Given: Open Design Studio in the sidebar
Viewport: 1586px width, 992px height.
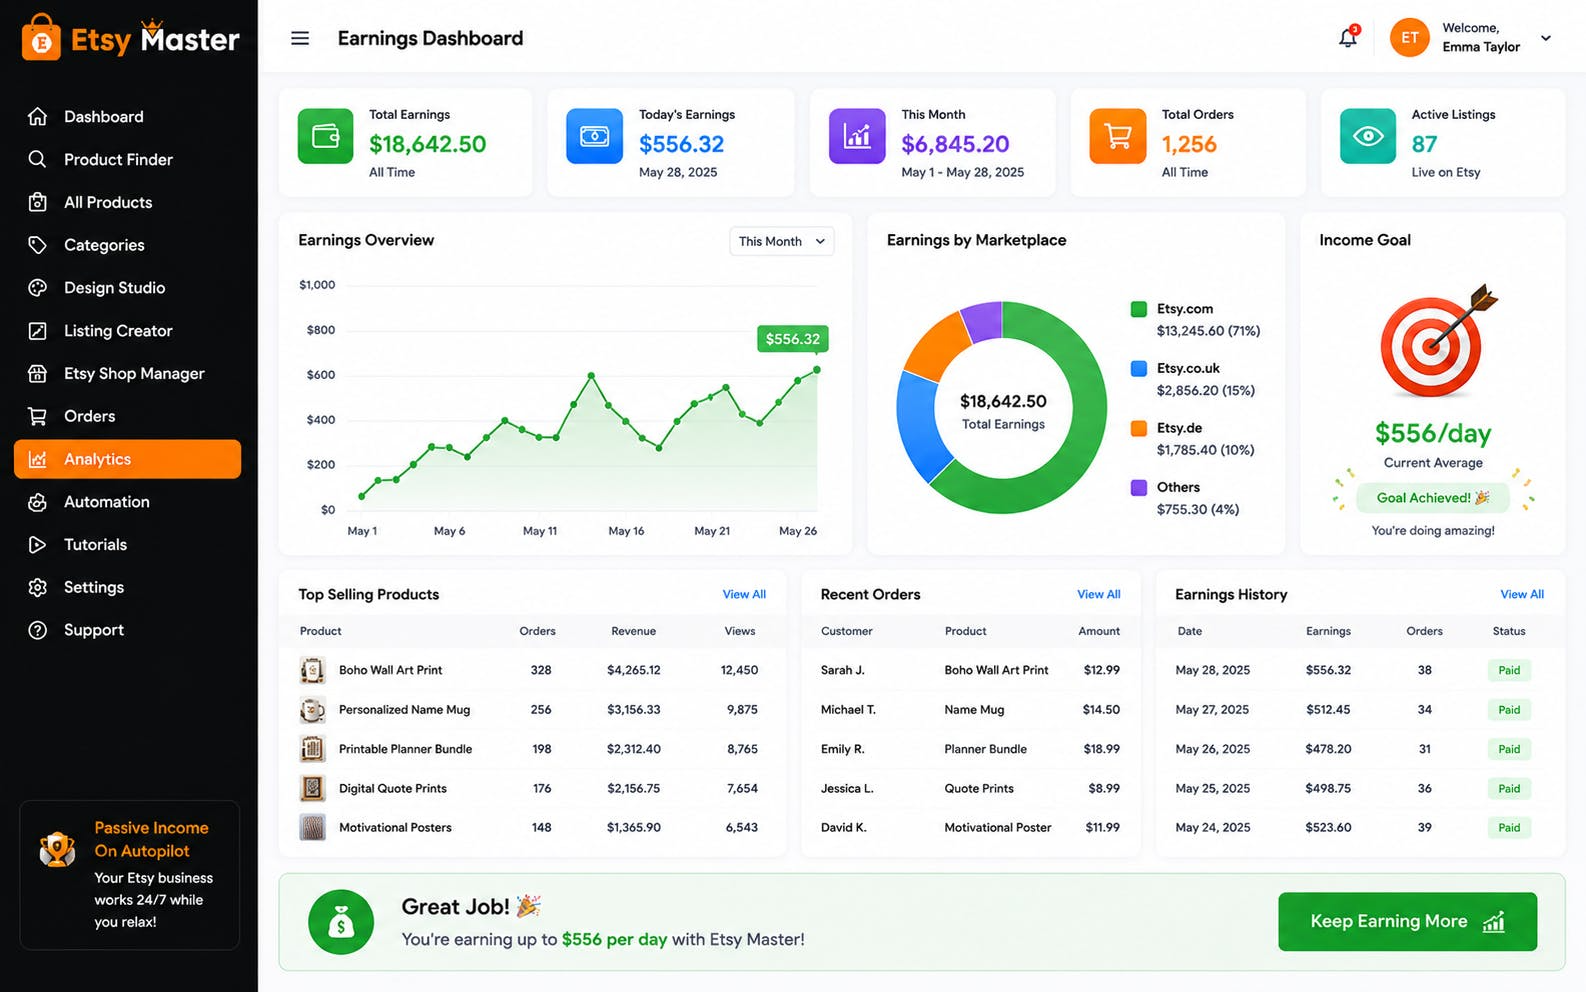Looking at the screenshot, I should click(127, 288).
